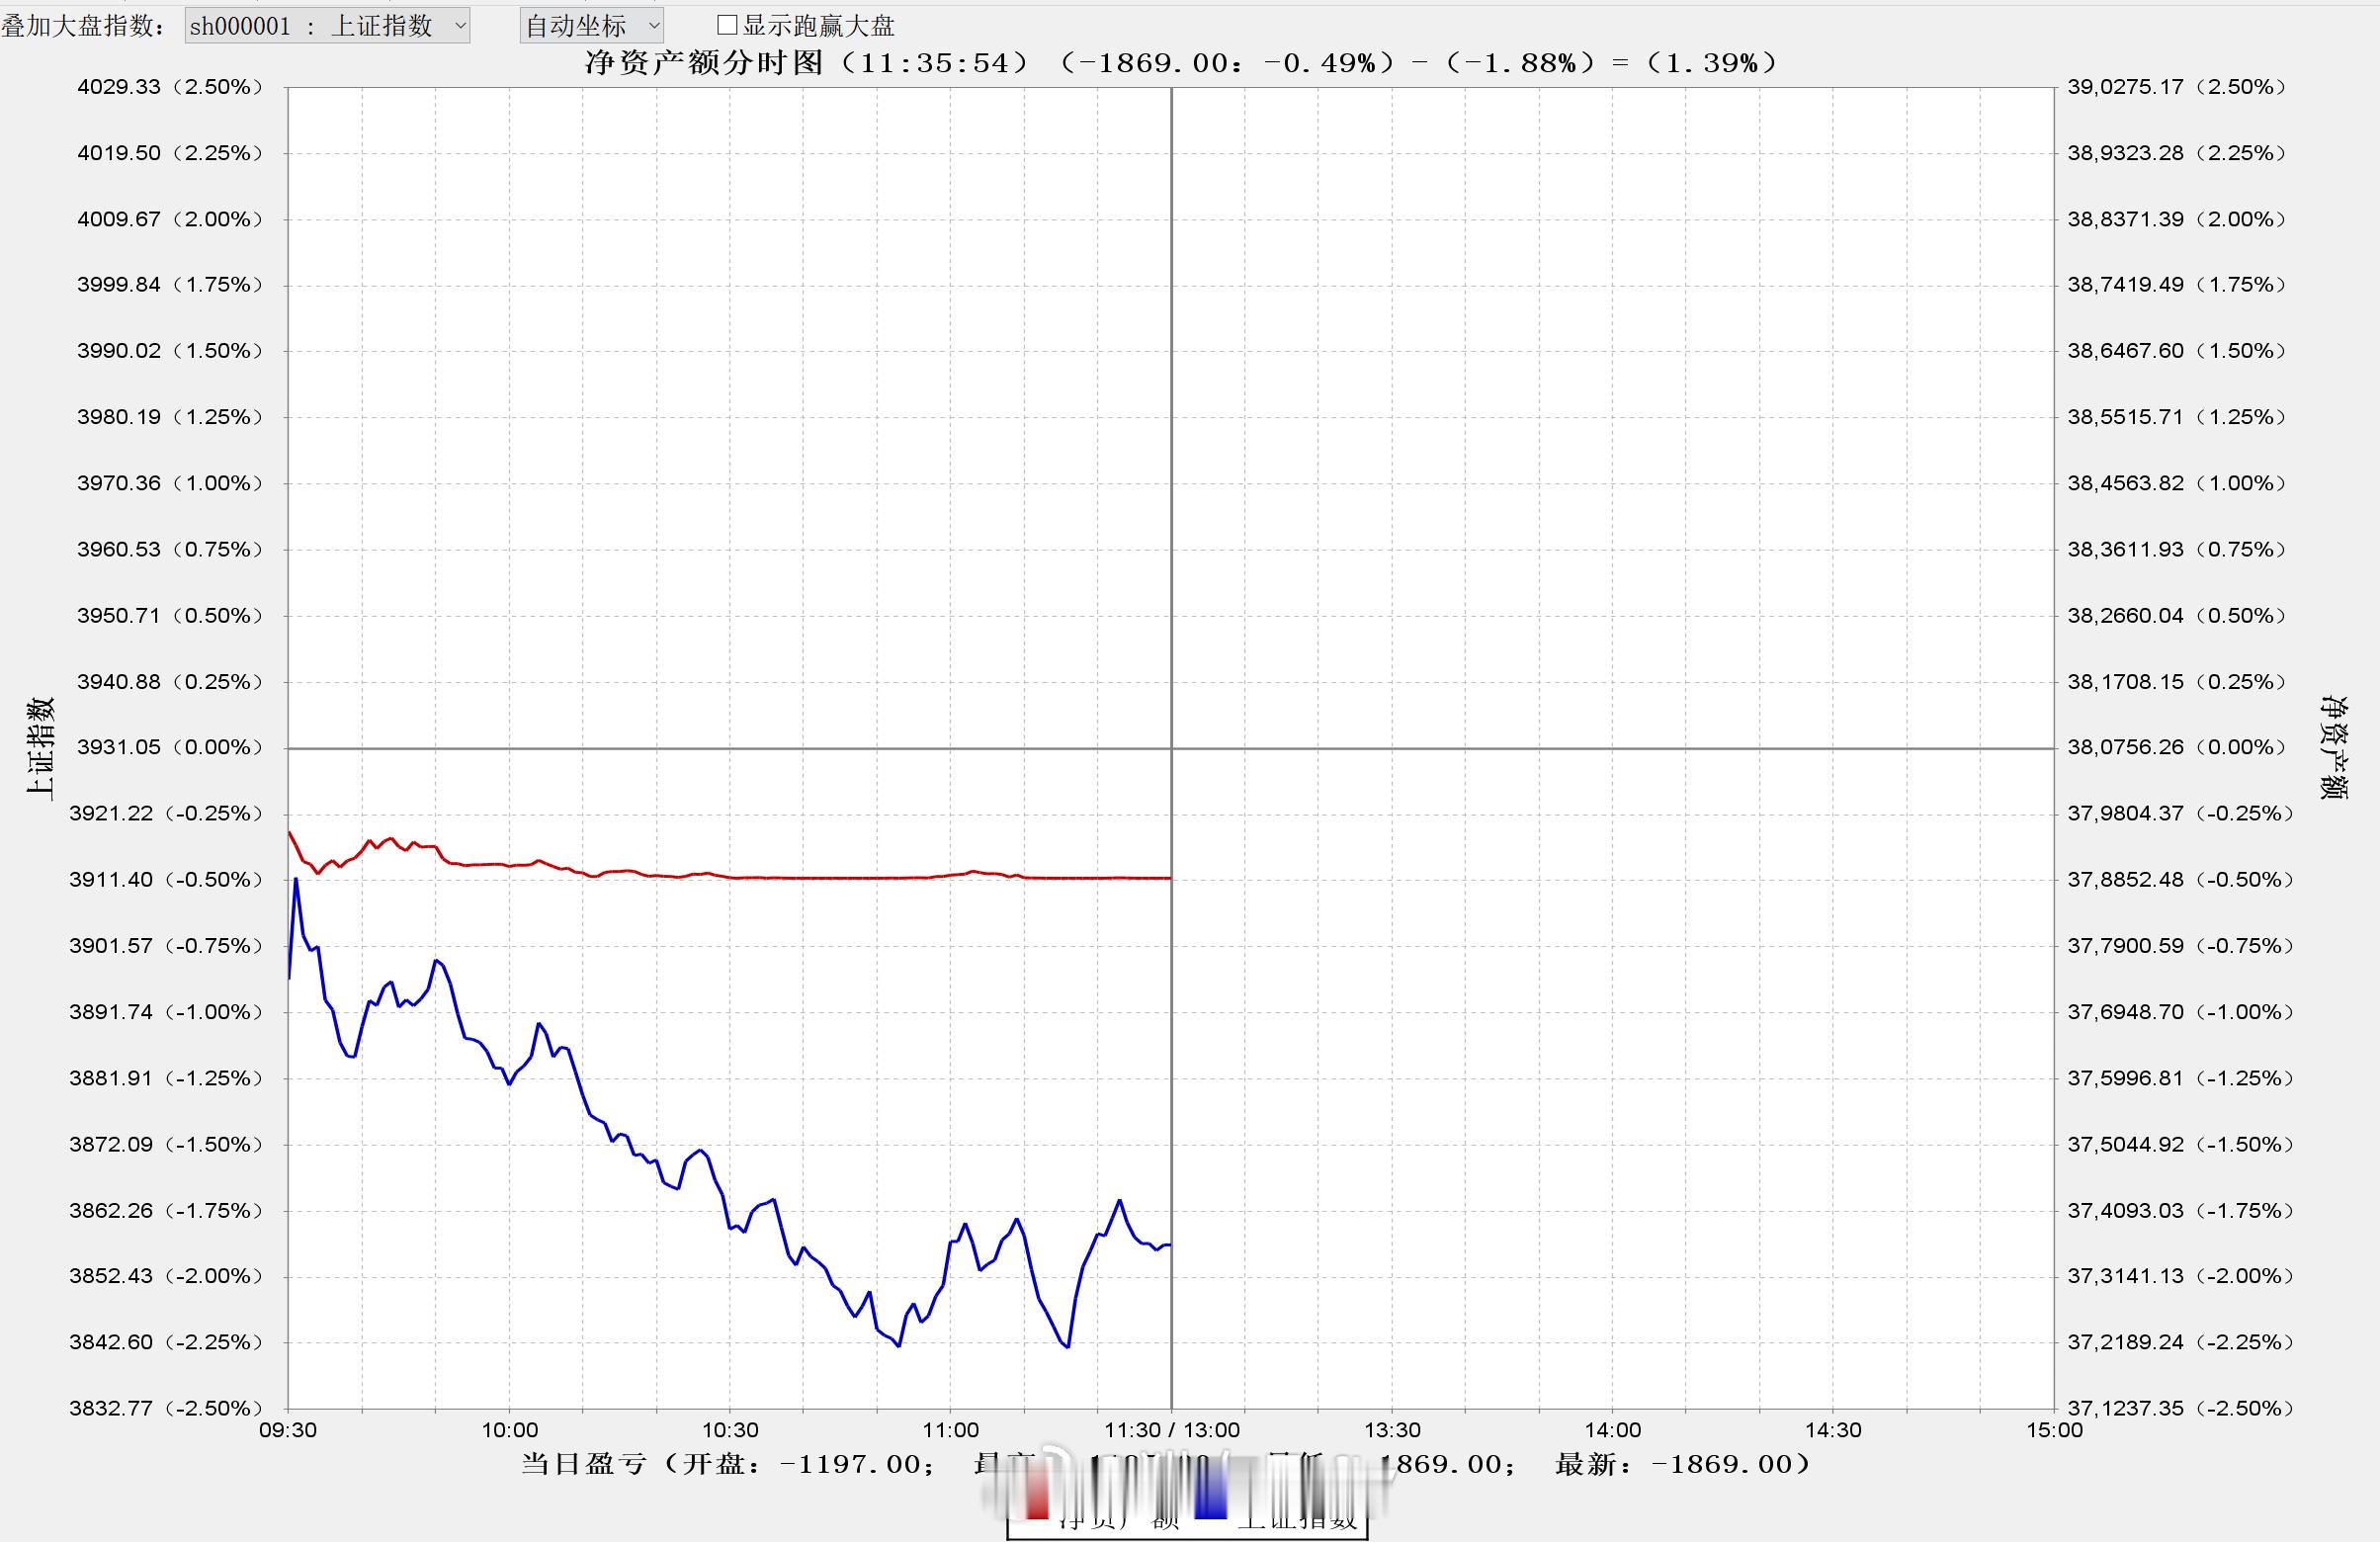Open the sh000001 上证指数 index dropdown

tap(327, 26)
